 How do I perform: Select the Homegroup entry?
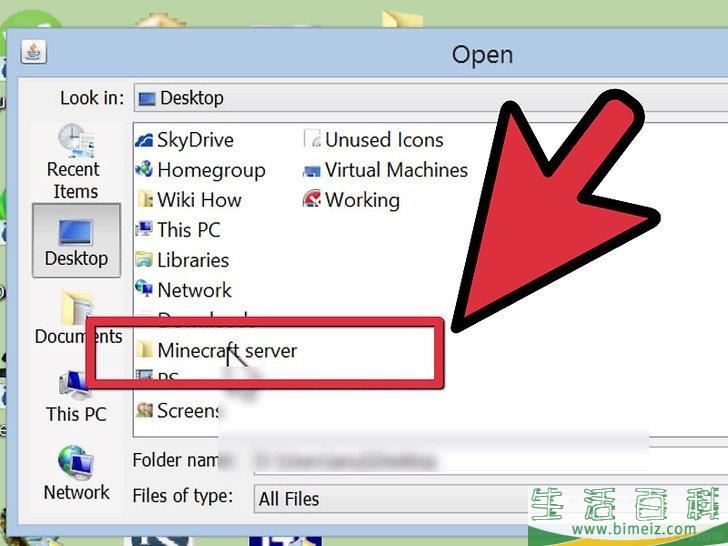(200, 170)
